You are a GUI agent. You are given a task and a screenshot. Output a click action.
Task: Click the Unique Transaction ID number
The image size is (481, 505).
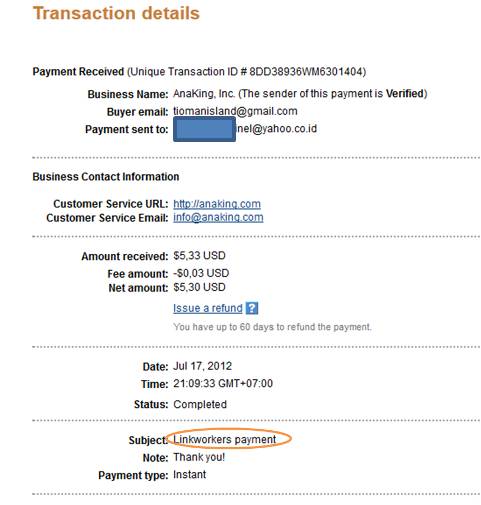click(306, 71)
